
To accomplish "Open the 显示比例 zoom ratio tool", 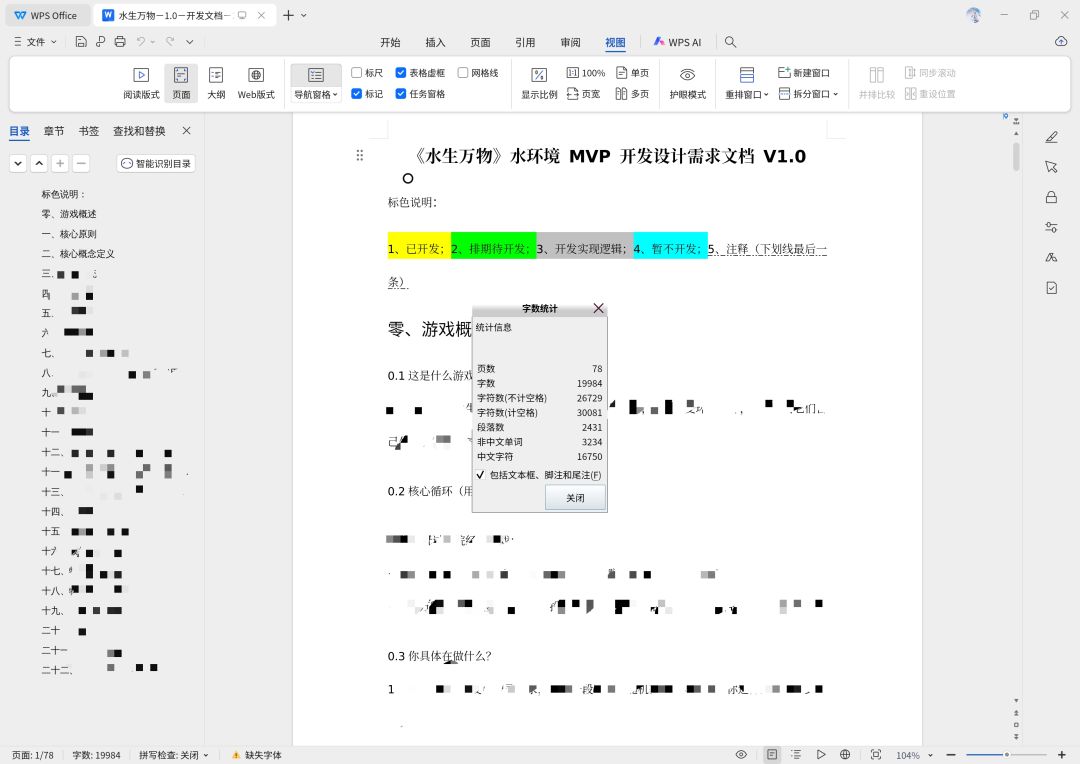I will coord(539,83).
